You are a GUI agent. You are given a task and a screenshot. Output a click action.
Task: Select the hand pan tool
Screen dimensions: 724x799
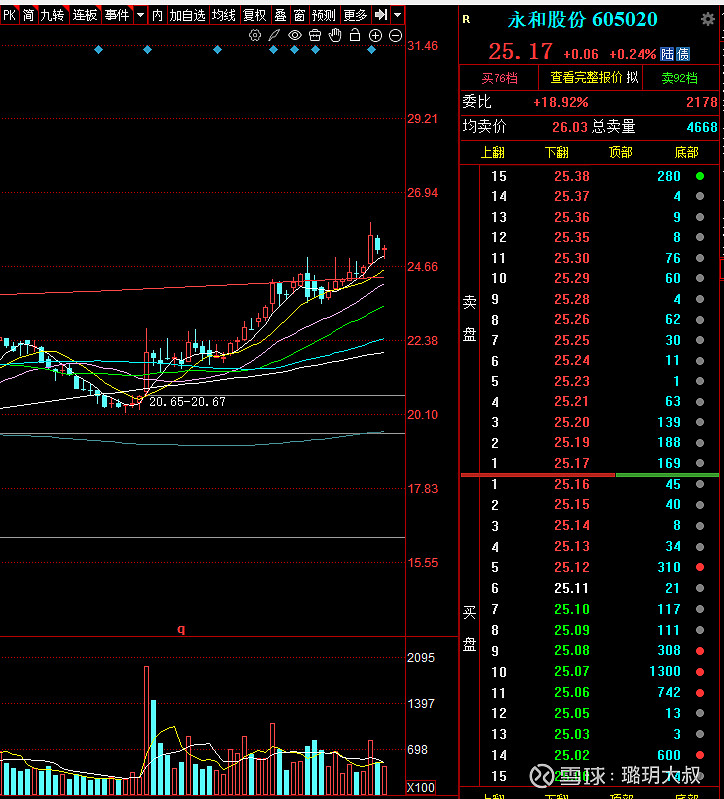[x=335, y=35]
